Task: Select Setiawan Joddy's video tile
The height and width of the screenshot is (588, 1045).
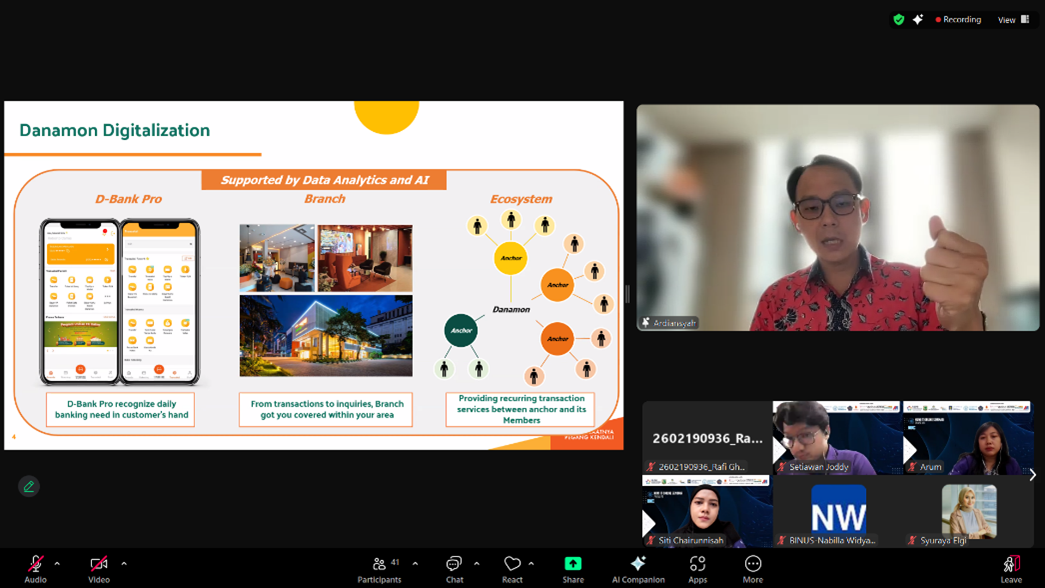Action: click(x=836, y=437)
